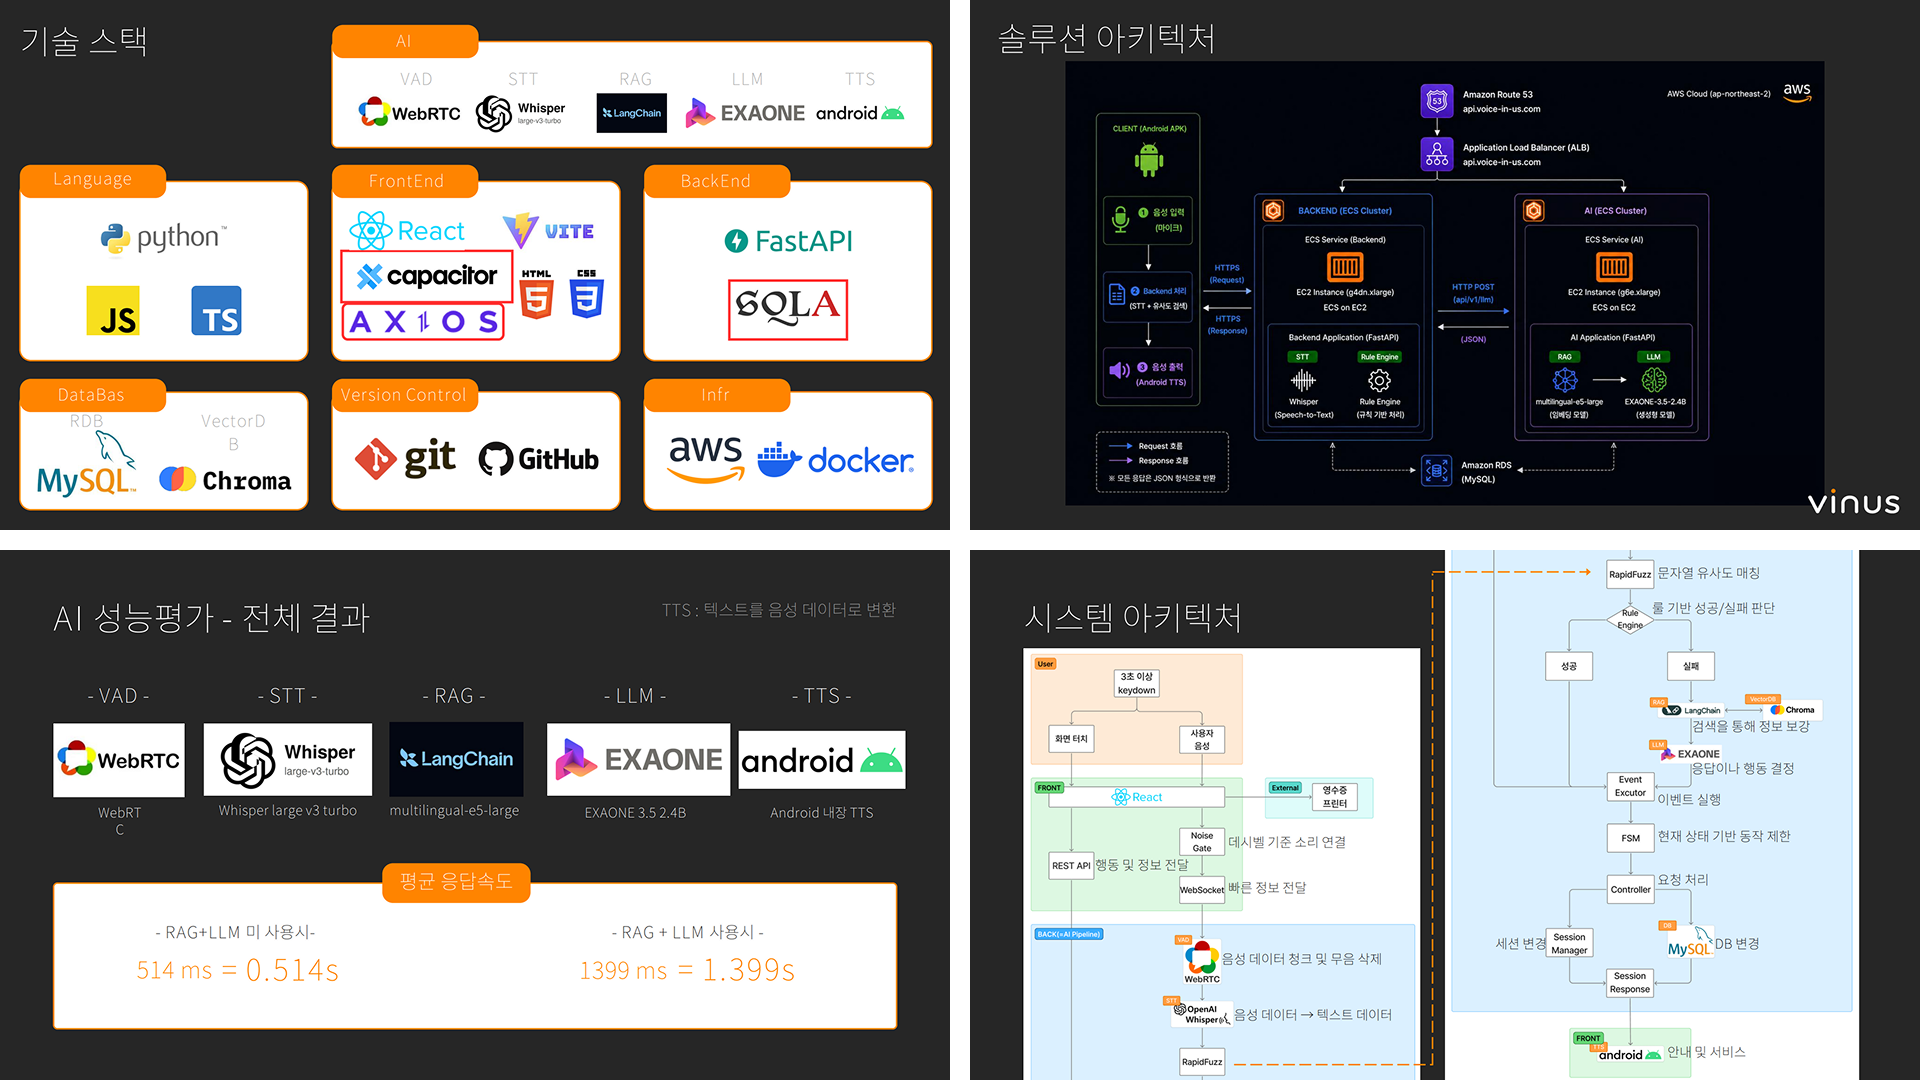1920x1080 pixels.
Task: Select the microphone voice input icon
Action: (1121, 219)
